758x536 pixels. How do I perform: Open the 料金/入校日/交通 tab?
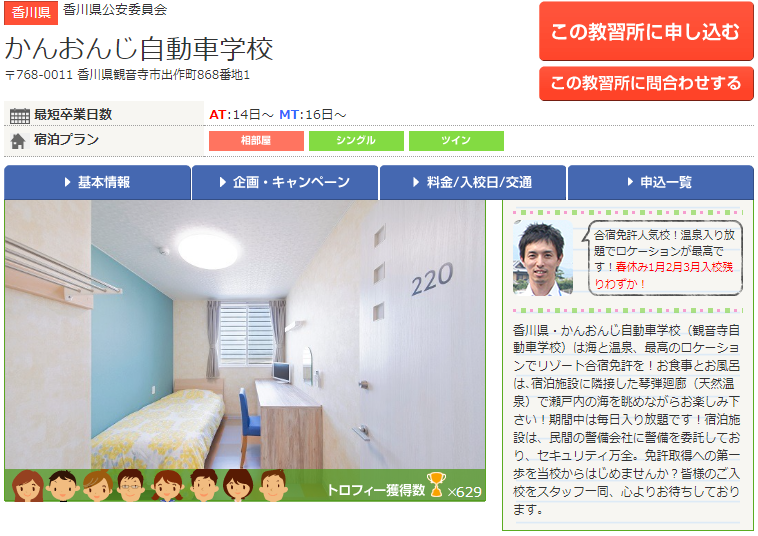pyautogui.click(x=473, y=182)
